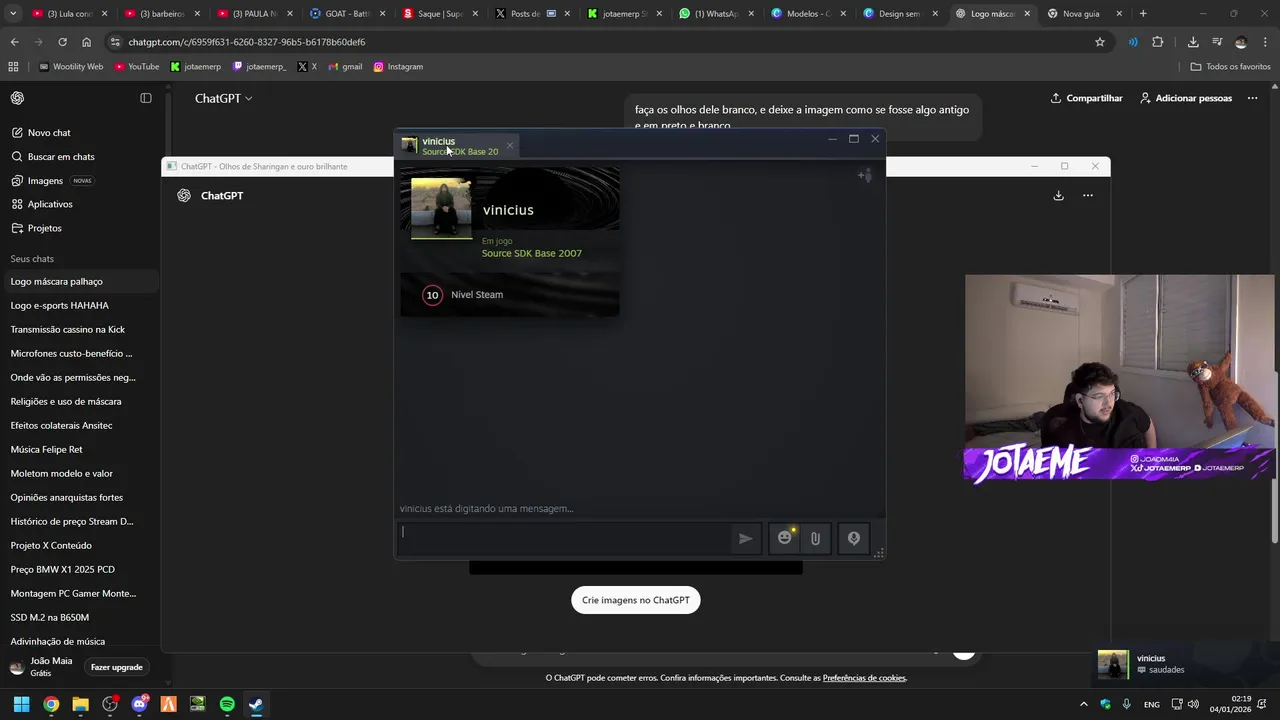Open Projetos section
This screenshot has height=720, width=1280.
[80, 228]
